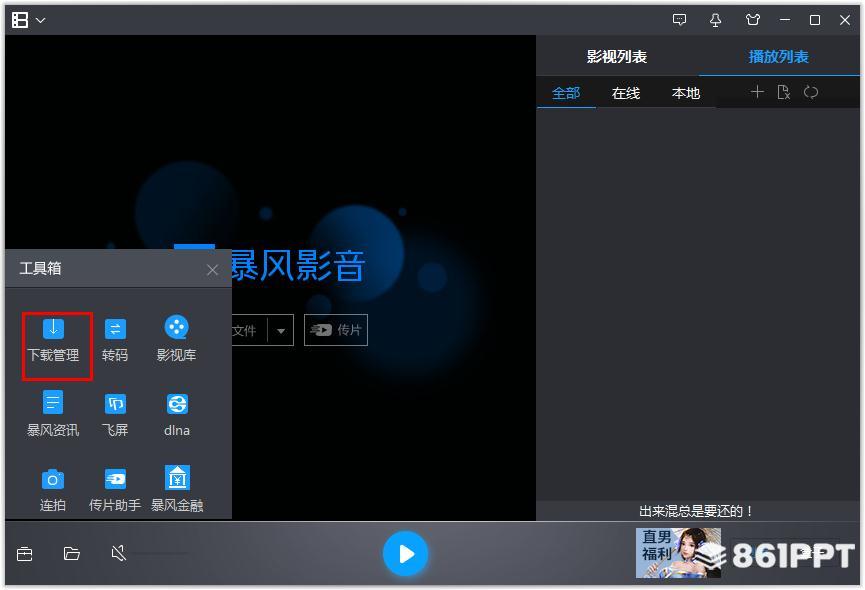The image size is (865, 590).
Task: Maximize the player window
Action: pos(815,20)
